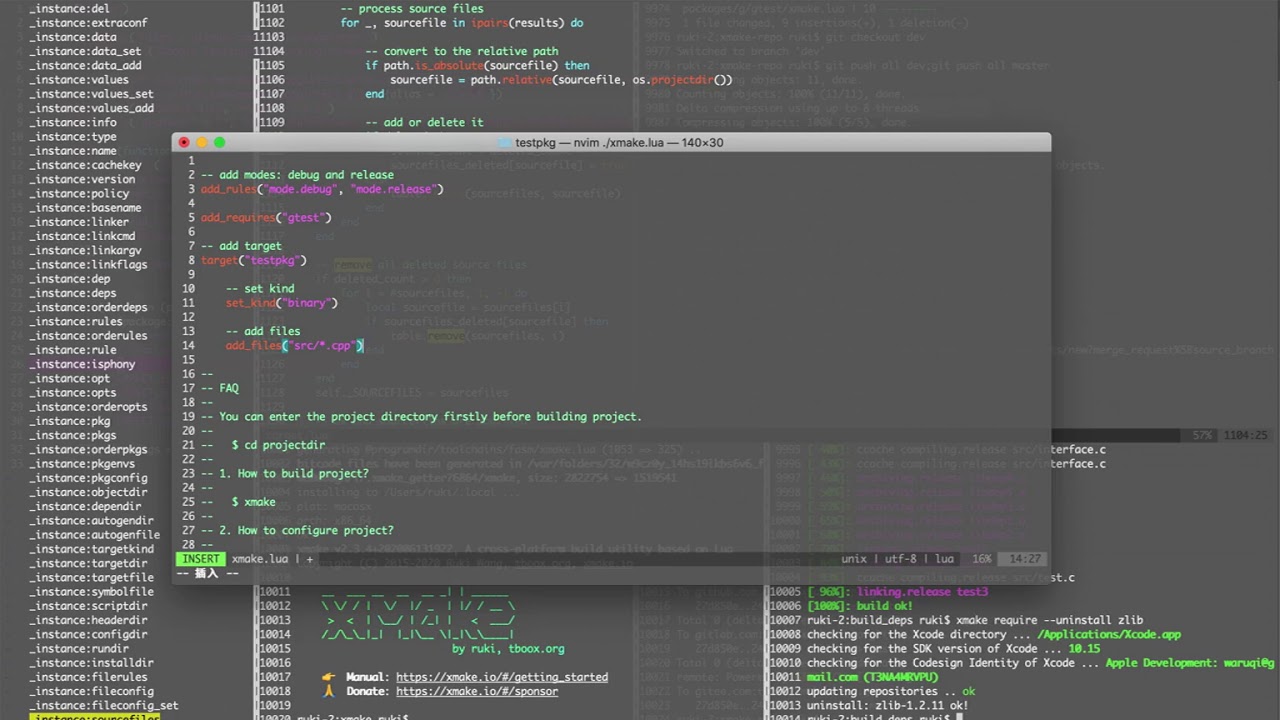Image resolution: width=1280 pixels, height=720 pixels.
Task: Select _instance:extraconf in the tag list
Action: [x=88, y=23]
